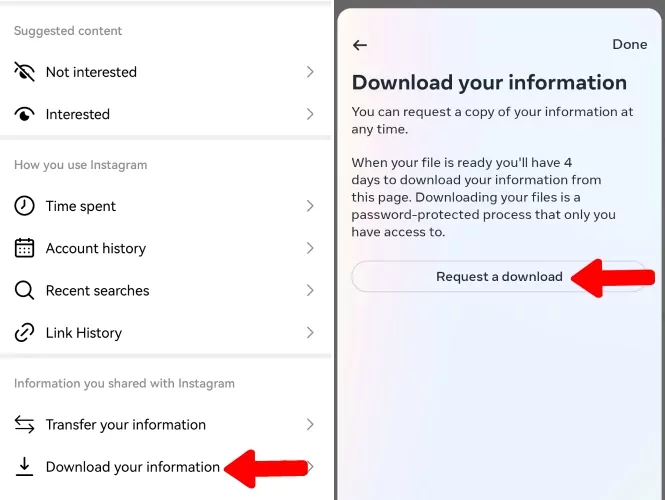Tap Done in the top corner
Screen dimensions: 665x500
[629, 45]
